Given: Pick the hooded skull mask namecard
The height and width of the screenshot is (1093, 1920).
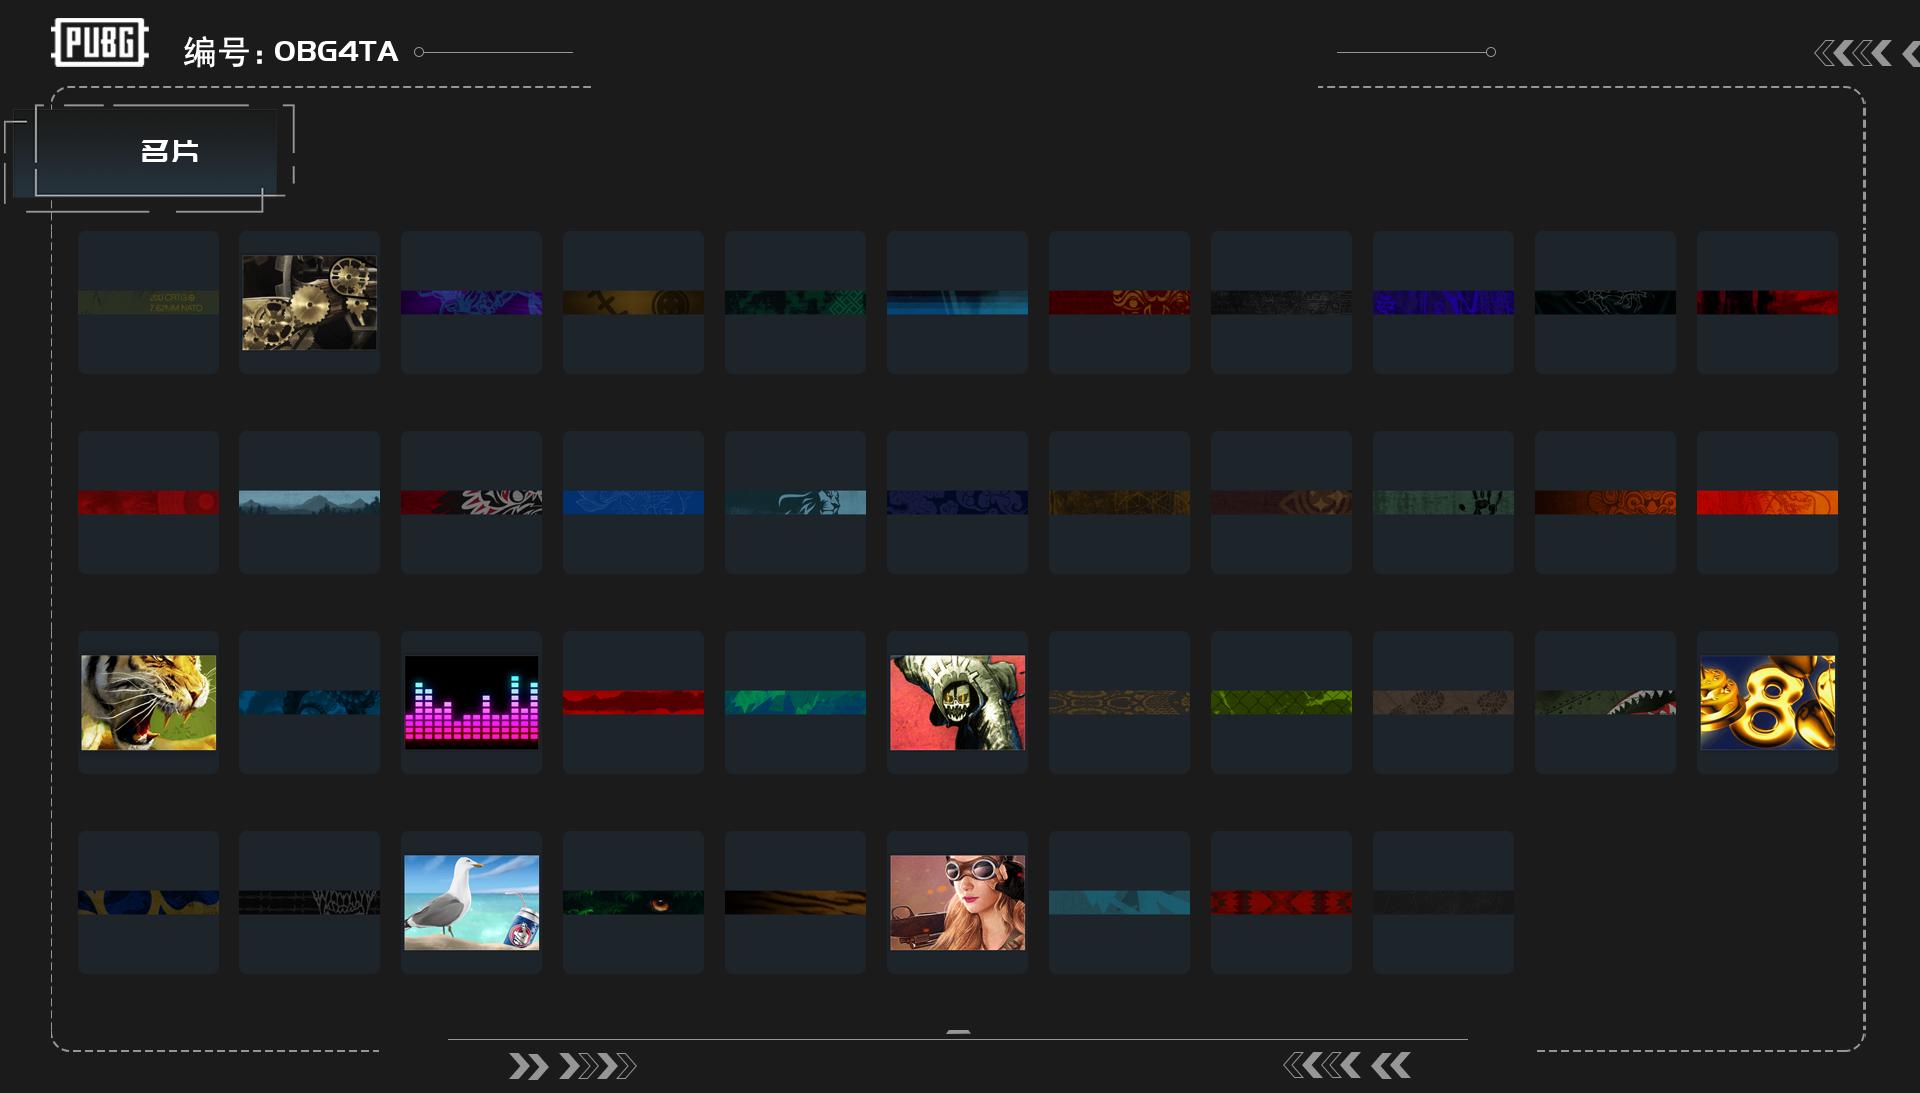Looking at the screenshot, I should pos(957,702).
